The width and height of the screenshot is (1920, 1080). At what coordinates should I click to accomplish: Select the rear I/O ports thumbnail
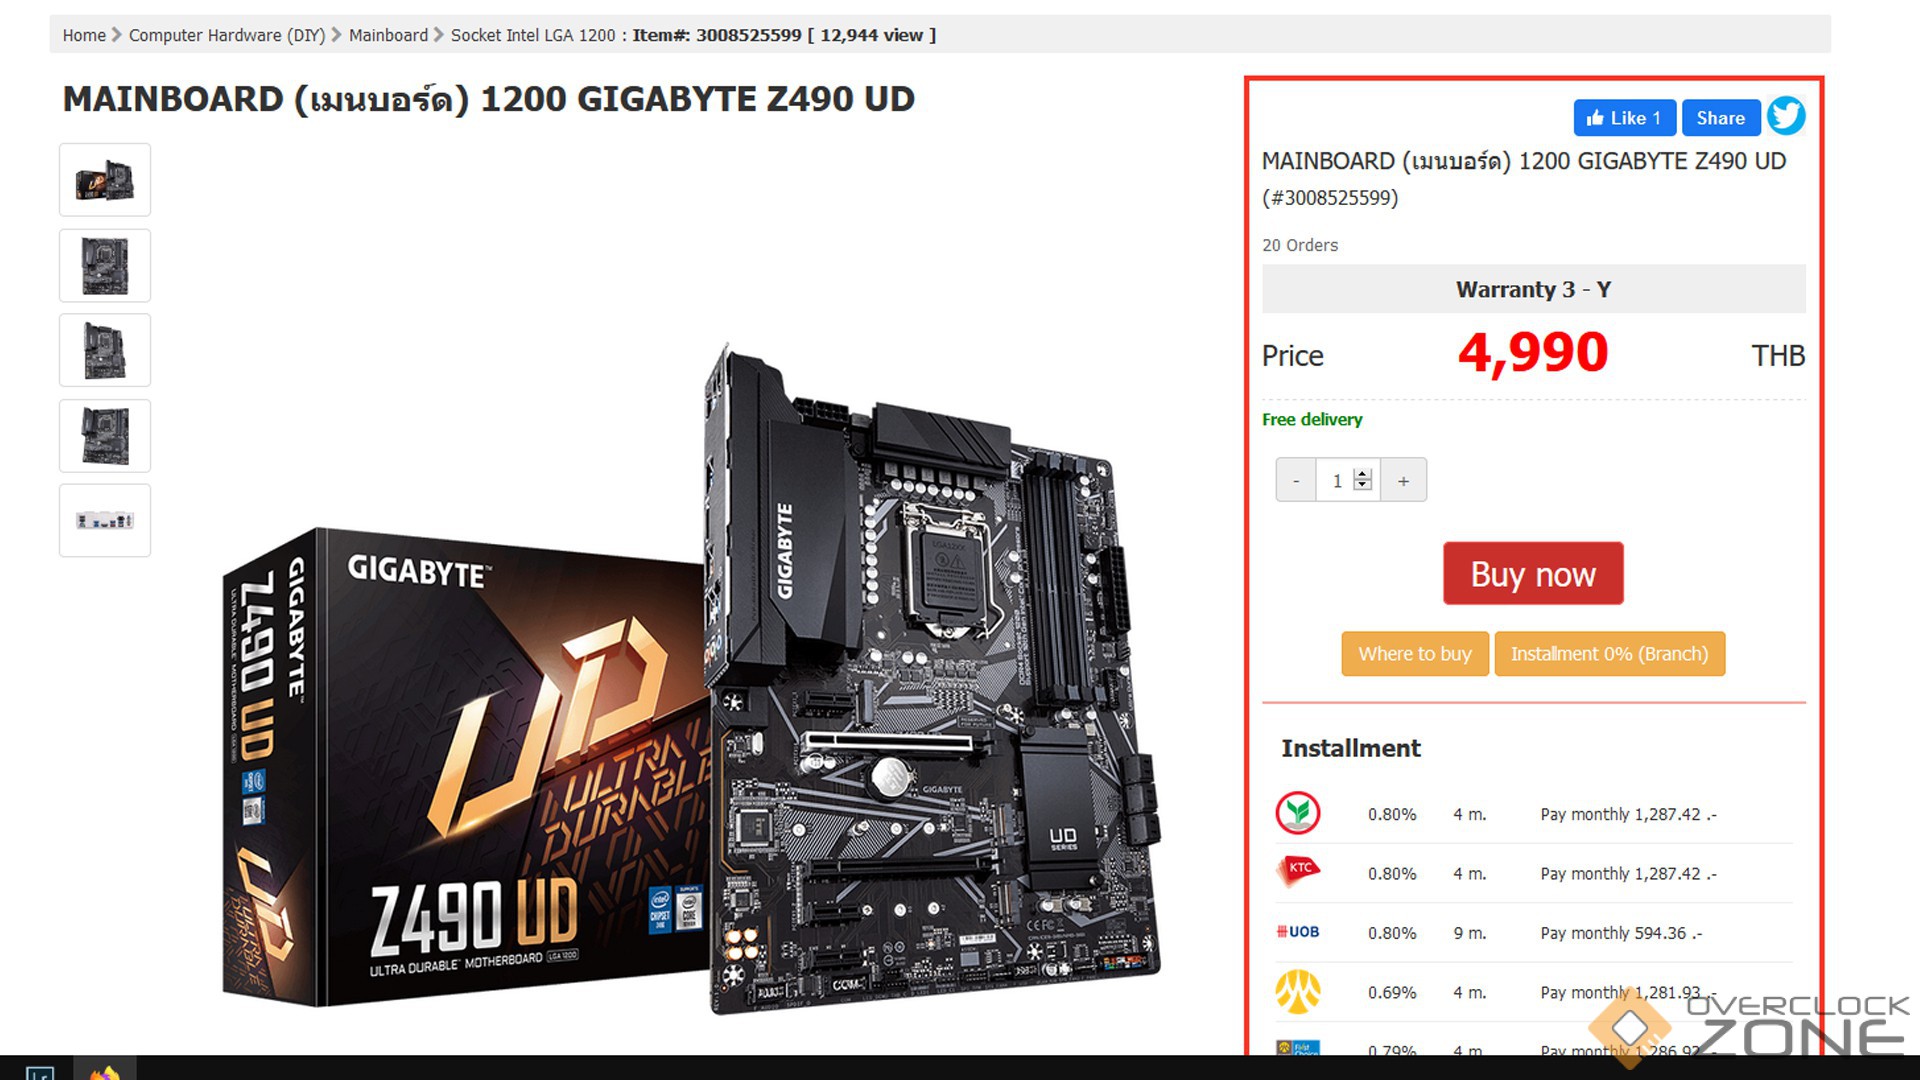pos(105,520)
